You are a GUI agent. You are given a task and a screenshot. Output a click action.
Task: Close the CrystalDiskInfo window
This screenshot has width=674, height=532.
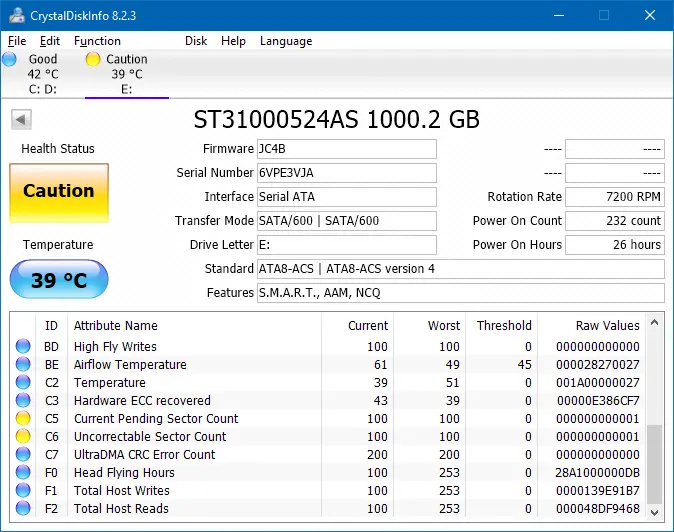click(x=650, y=15)
